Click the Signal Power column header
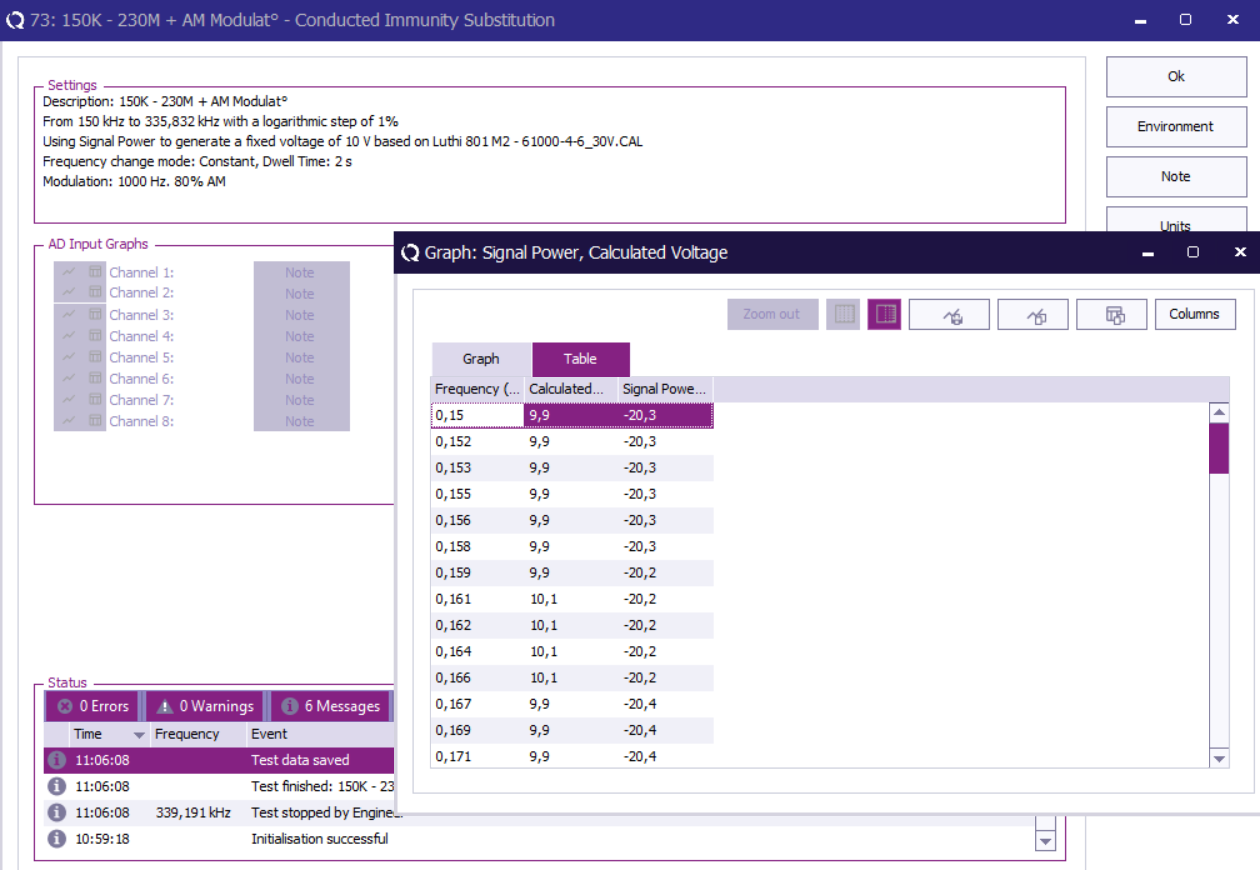The height and width of the screenshot is (870, 1260). pos(665,388)
